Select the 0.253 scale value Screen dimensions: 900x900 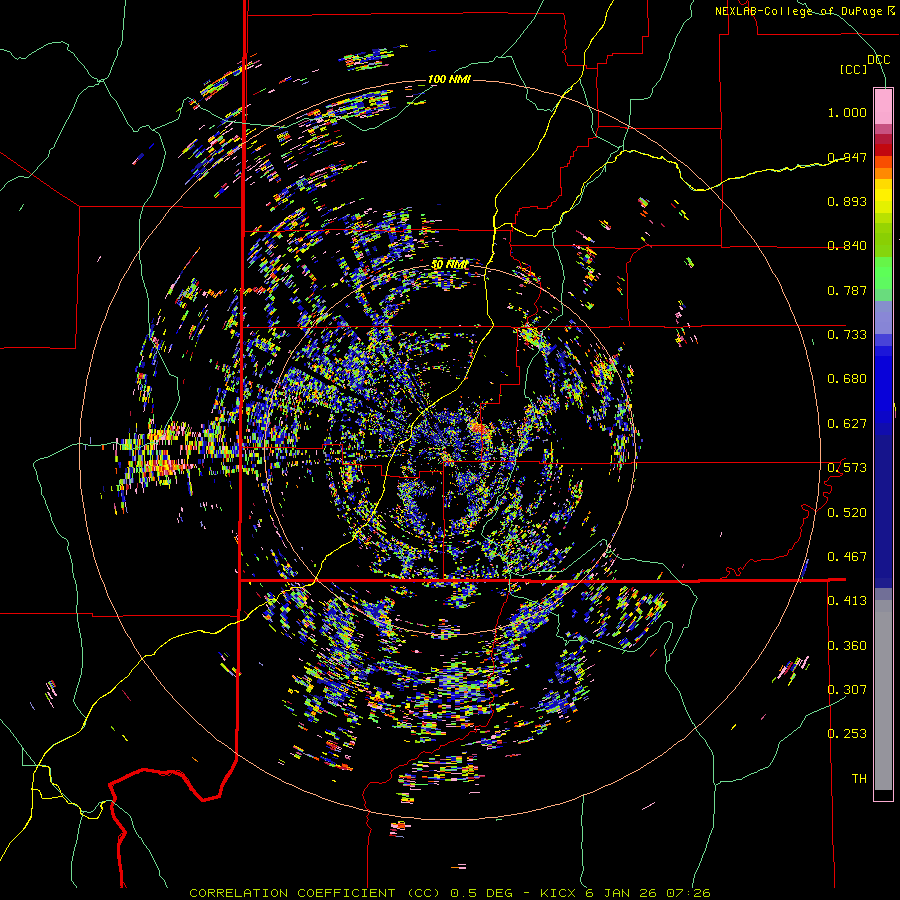point(847,734)
